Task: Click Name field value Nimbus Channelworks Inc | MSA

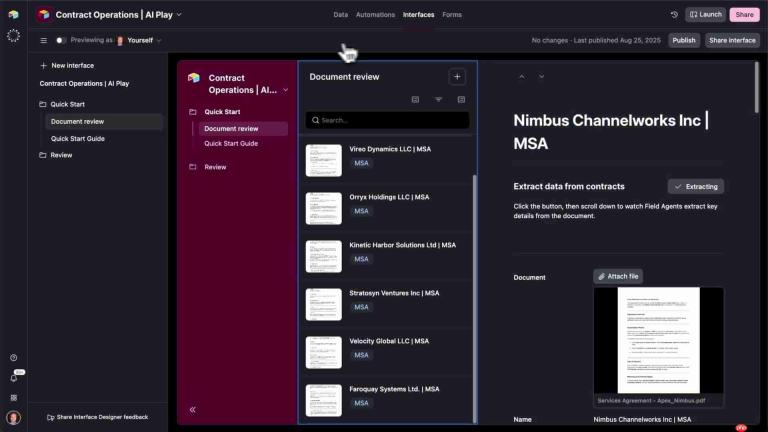Action: coord(642,420)
